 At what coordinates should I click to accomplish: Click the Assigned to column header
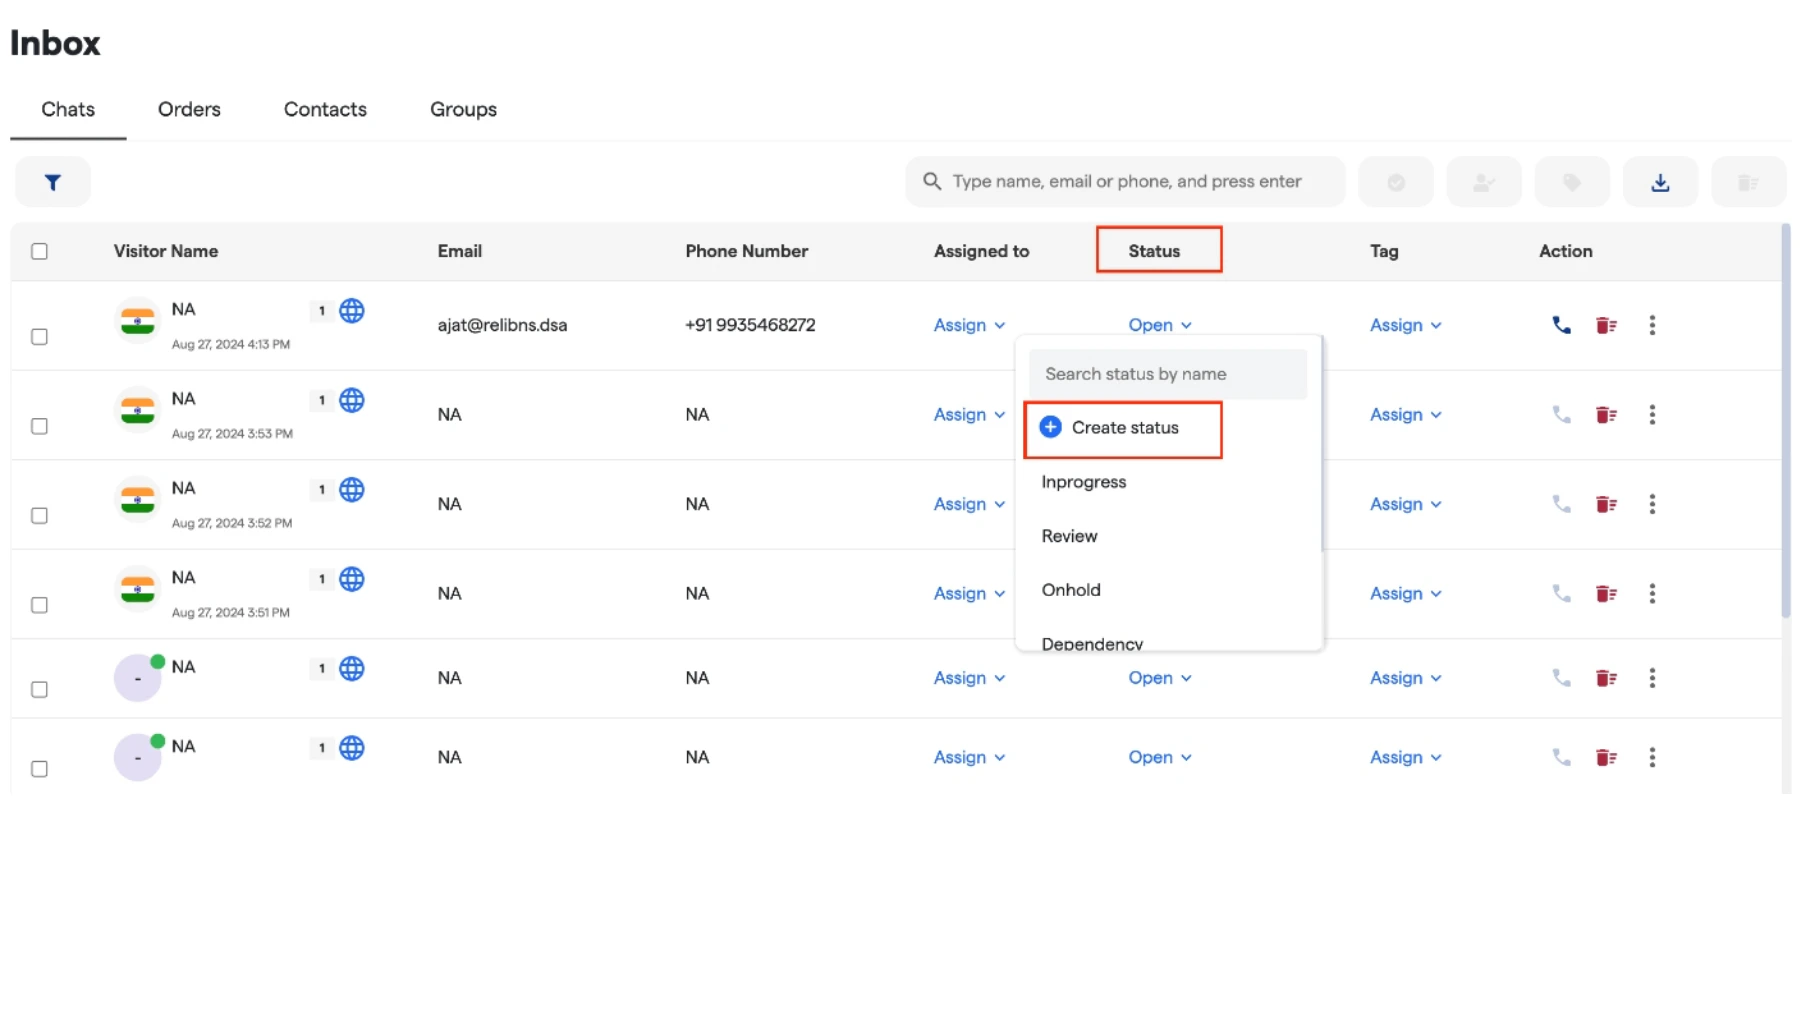point(981,251)
